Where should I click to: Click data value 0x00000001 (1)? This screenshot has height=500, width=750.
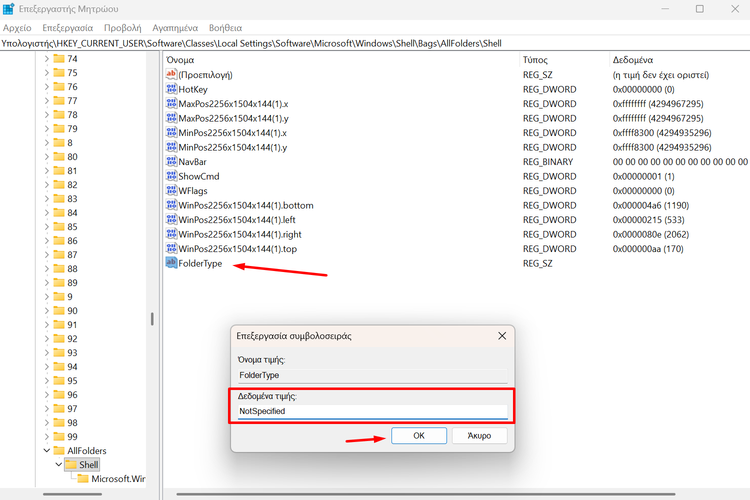point(643,176)
